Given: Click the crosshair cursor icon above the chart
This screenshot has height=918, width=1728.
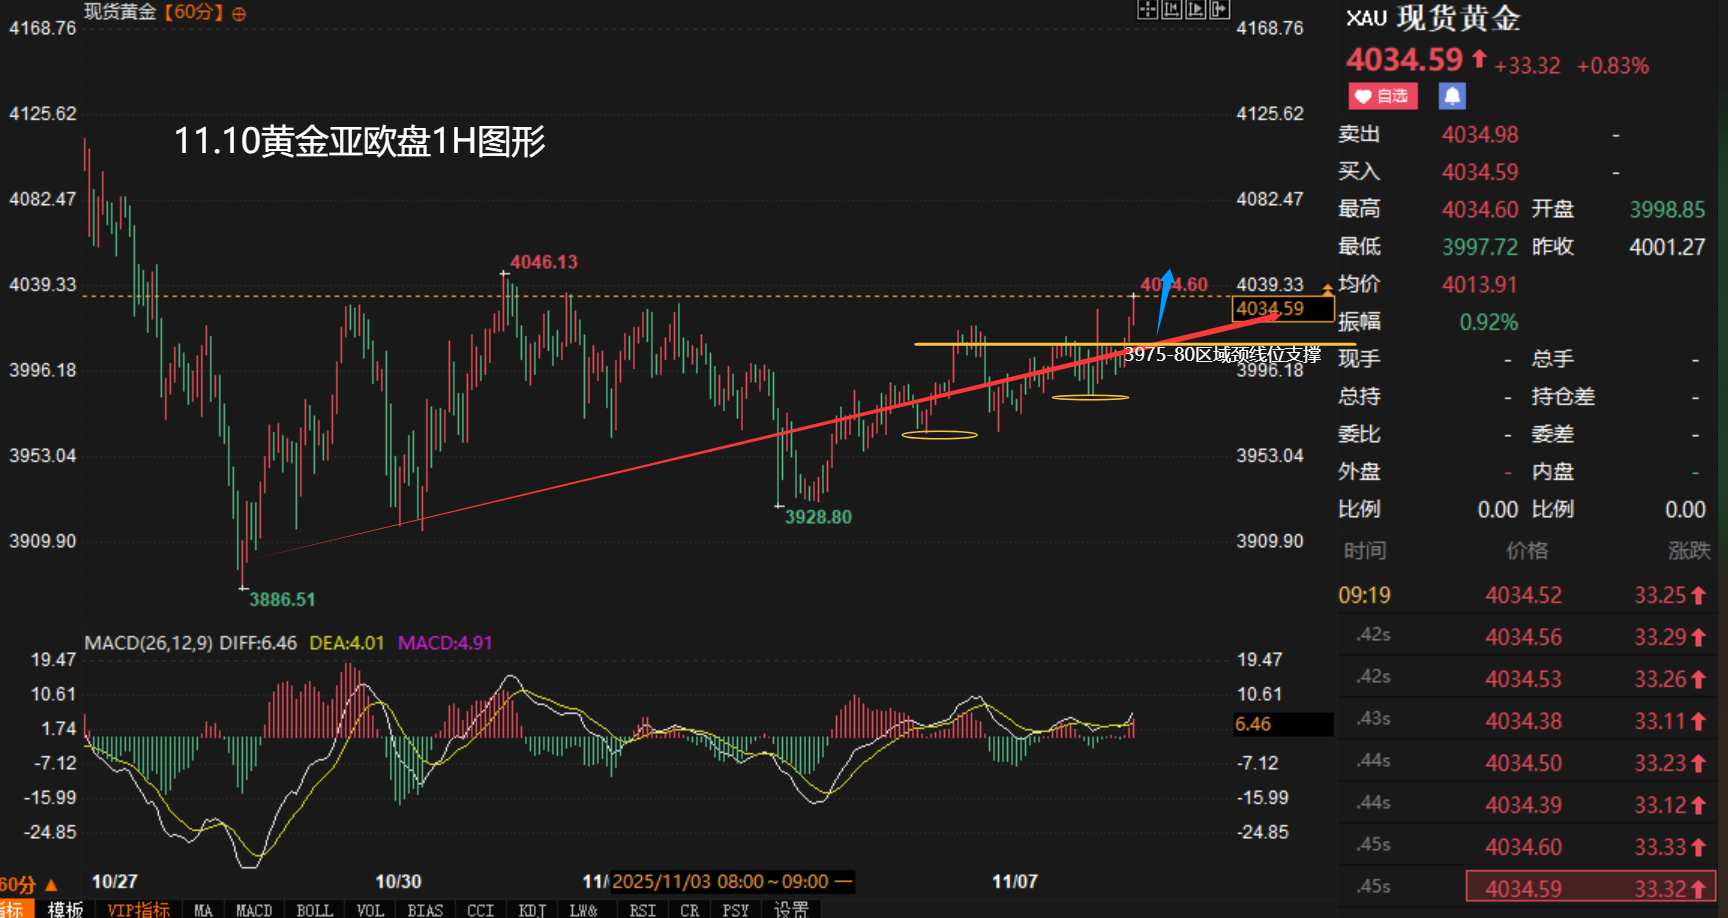Looking at the screenshot, I should point(1147,10).
